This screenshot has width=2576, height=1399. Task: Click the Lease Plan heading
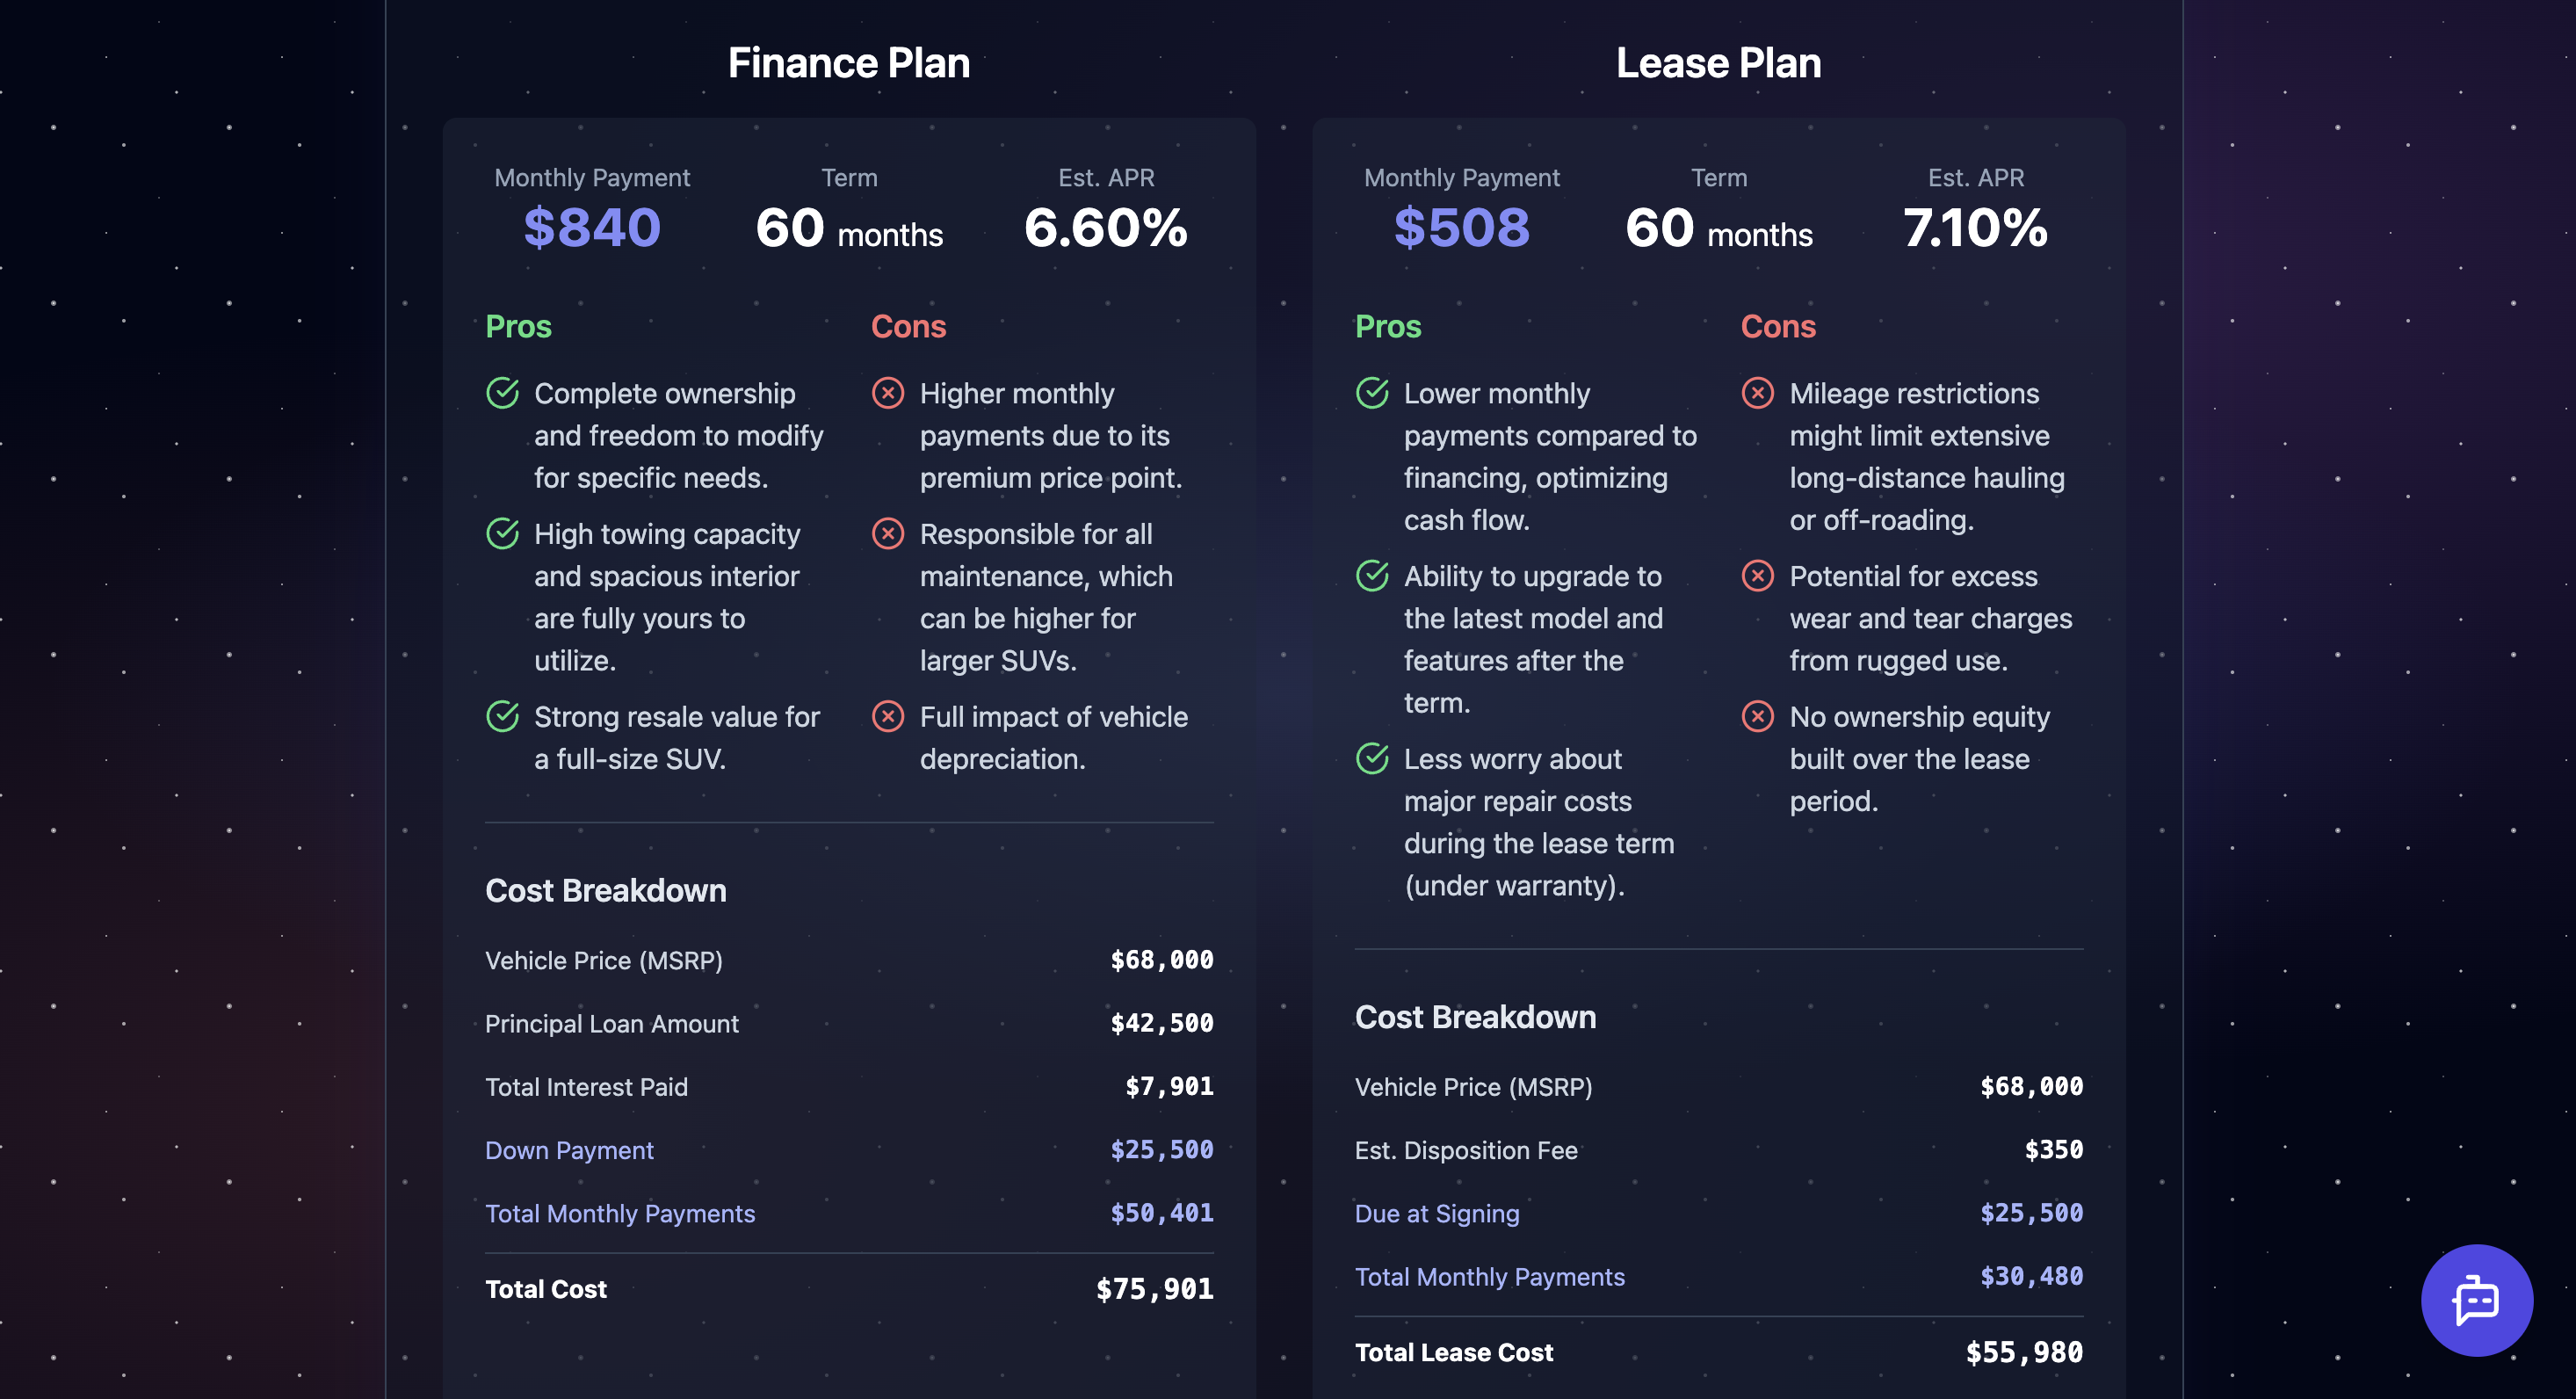(x=1718, y=63)
